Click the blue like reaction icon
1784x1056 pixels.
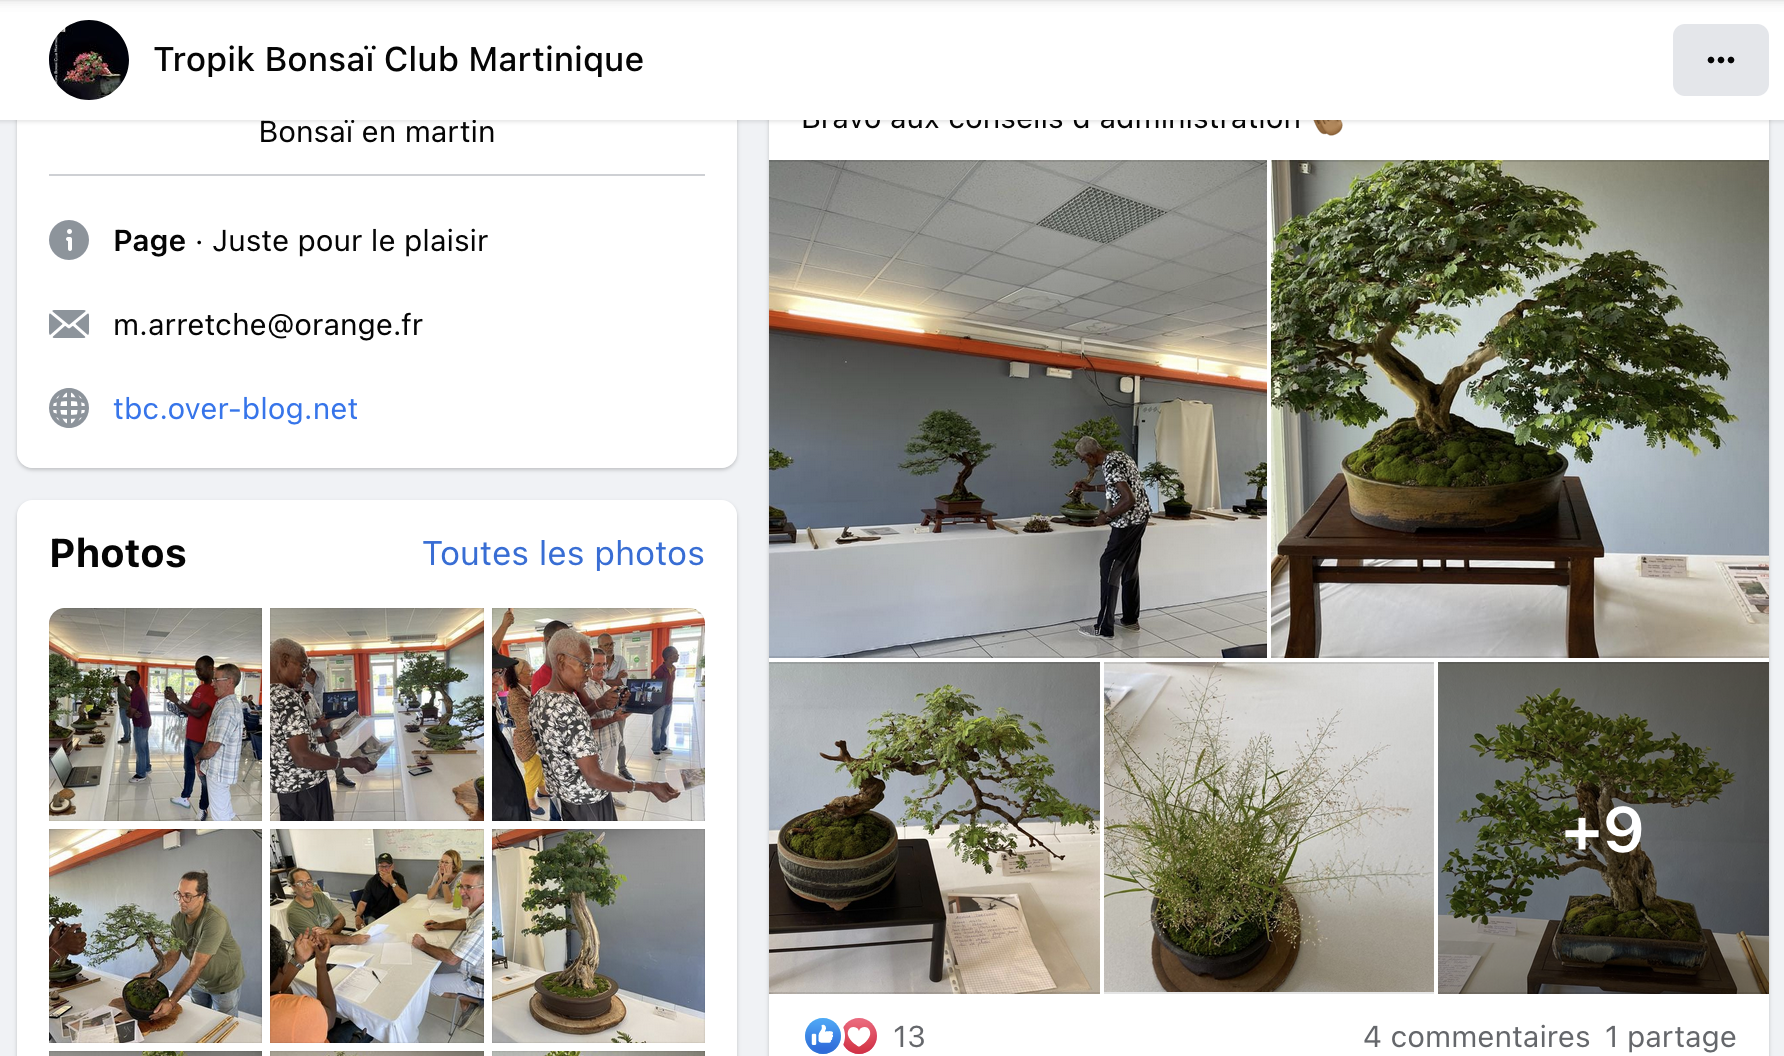click(x=823, y=1036)
